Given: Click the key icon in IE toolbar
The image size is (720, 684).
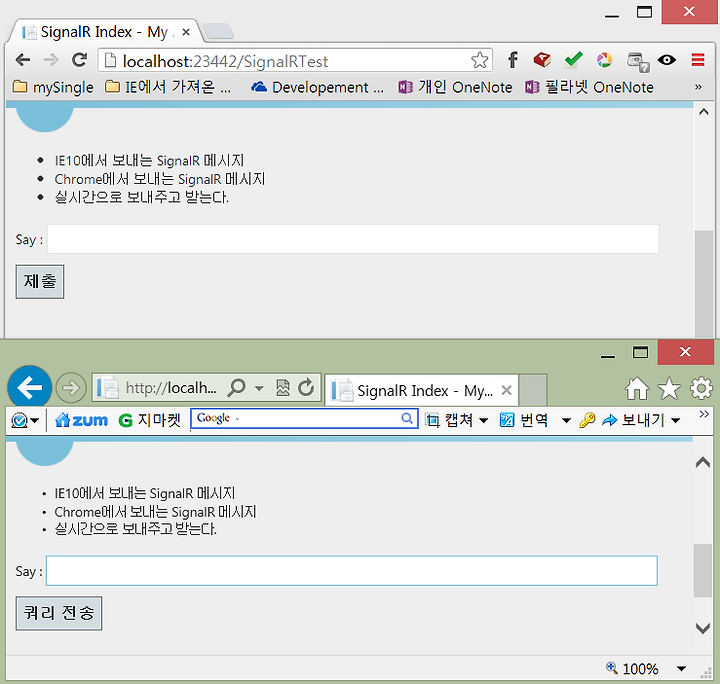Looking at the screenshot, I should point(587,420).
